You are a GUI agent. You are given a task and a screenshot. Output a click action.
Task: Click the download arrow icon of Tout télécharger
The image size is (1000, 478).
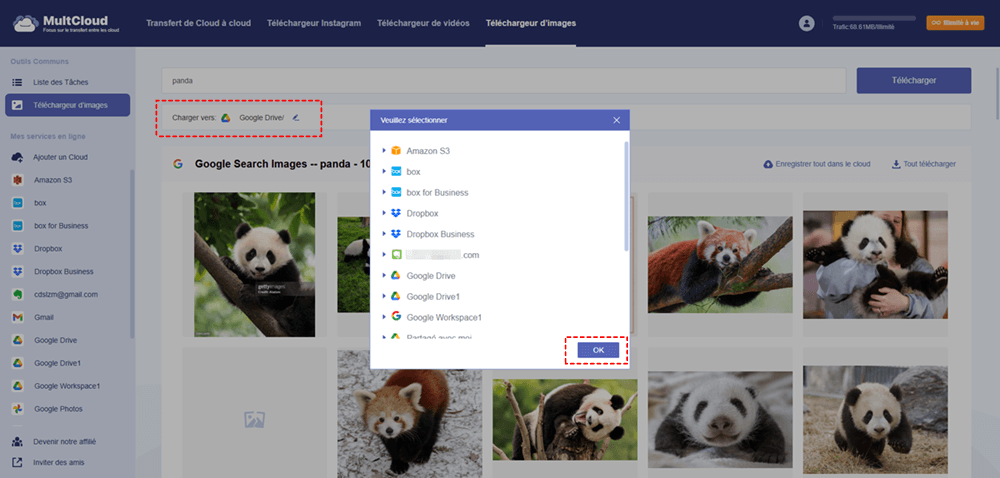coord(896,164)
